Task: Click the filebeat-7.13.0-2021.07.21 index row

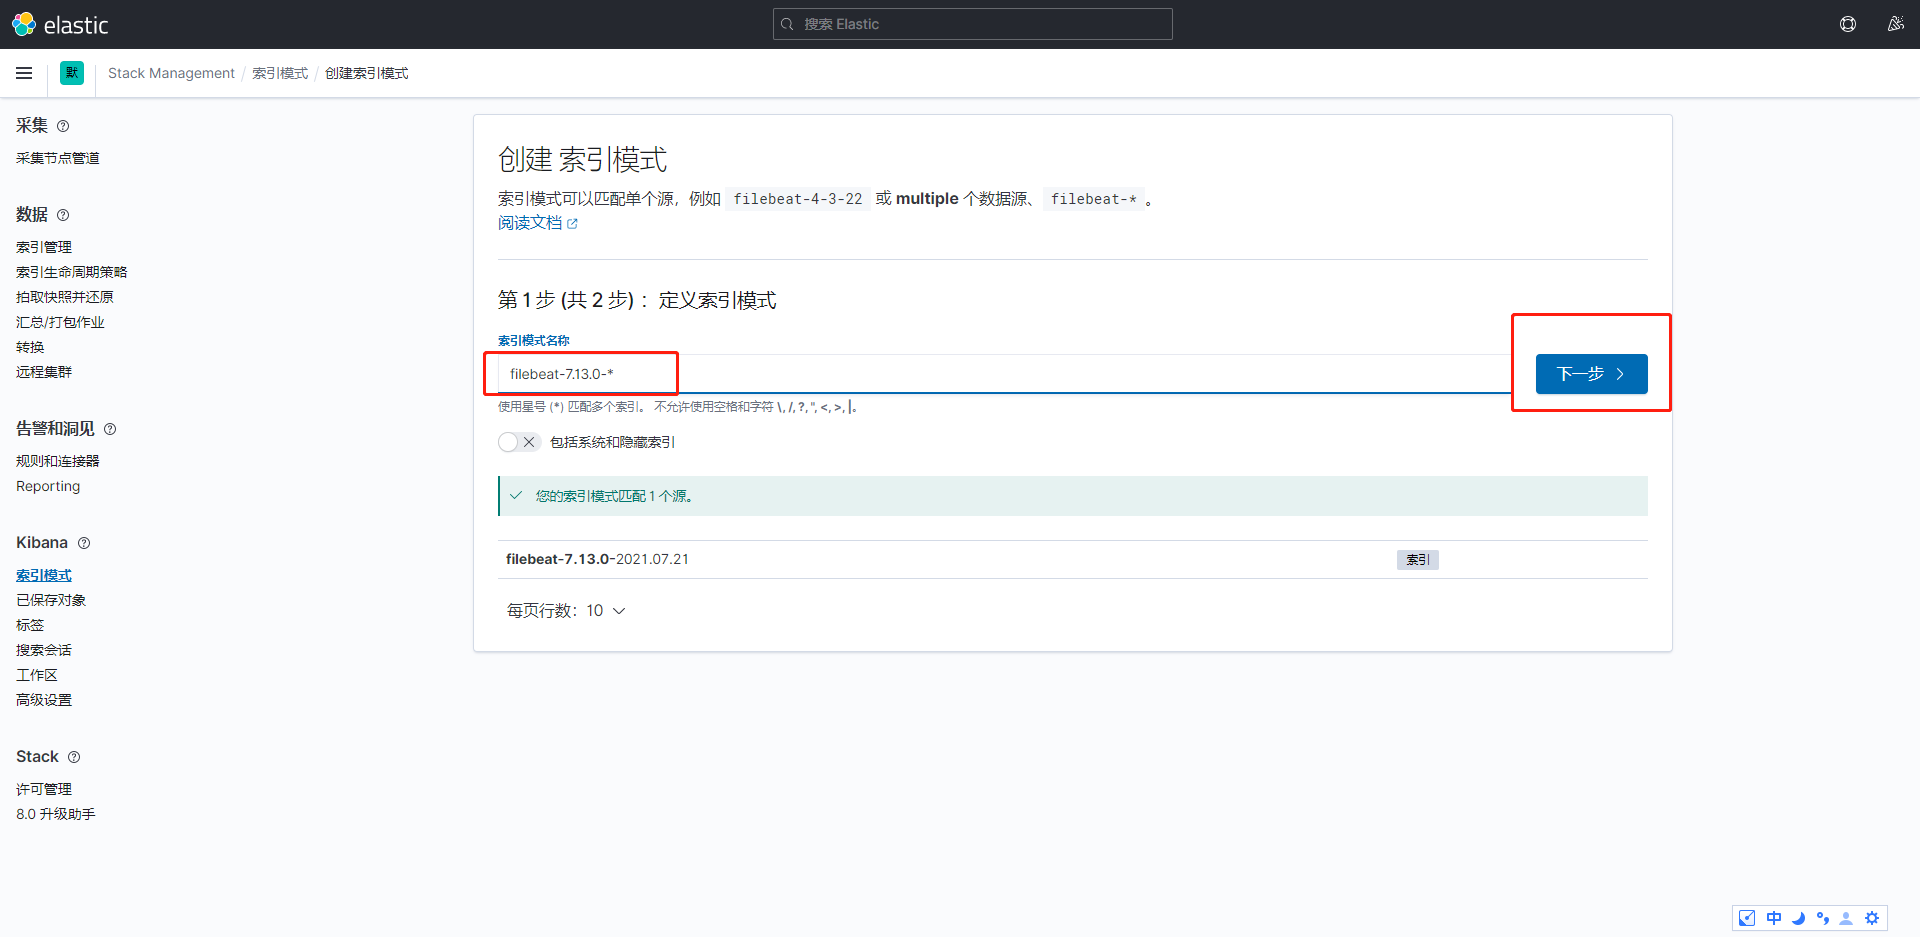Action: (x=1072, y=559)
